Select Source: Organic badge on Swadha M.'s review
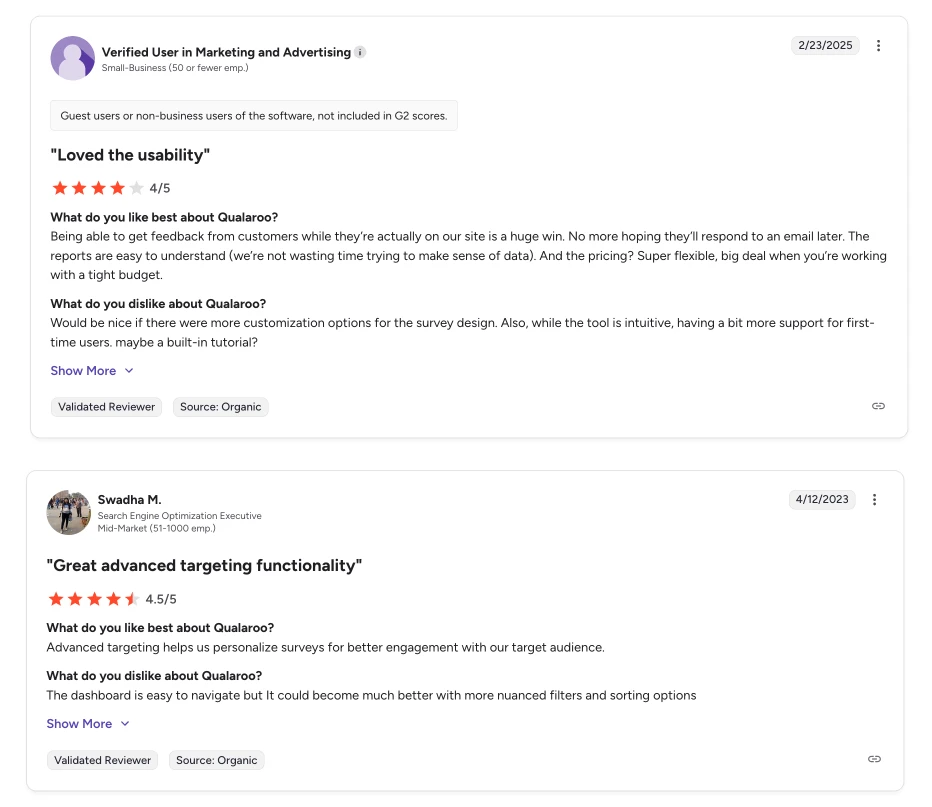Screen dimensions: 932x807 tap(216, 760)
